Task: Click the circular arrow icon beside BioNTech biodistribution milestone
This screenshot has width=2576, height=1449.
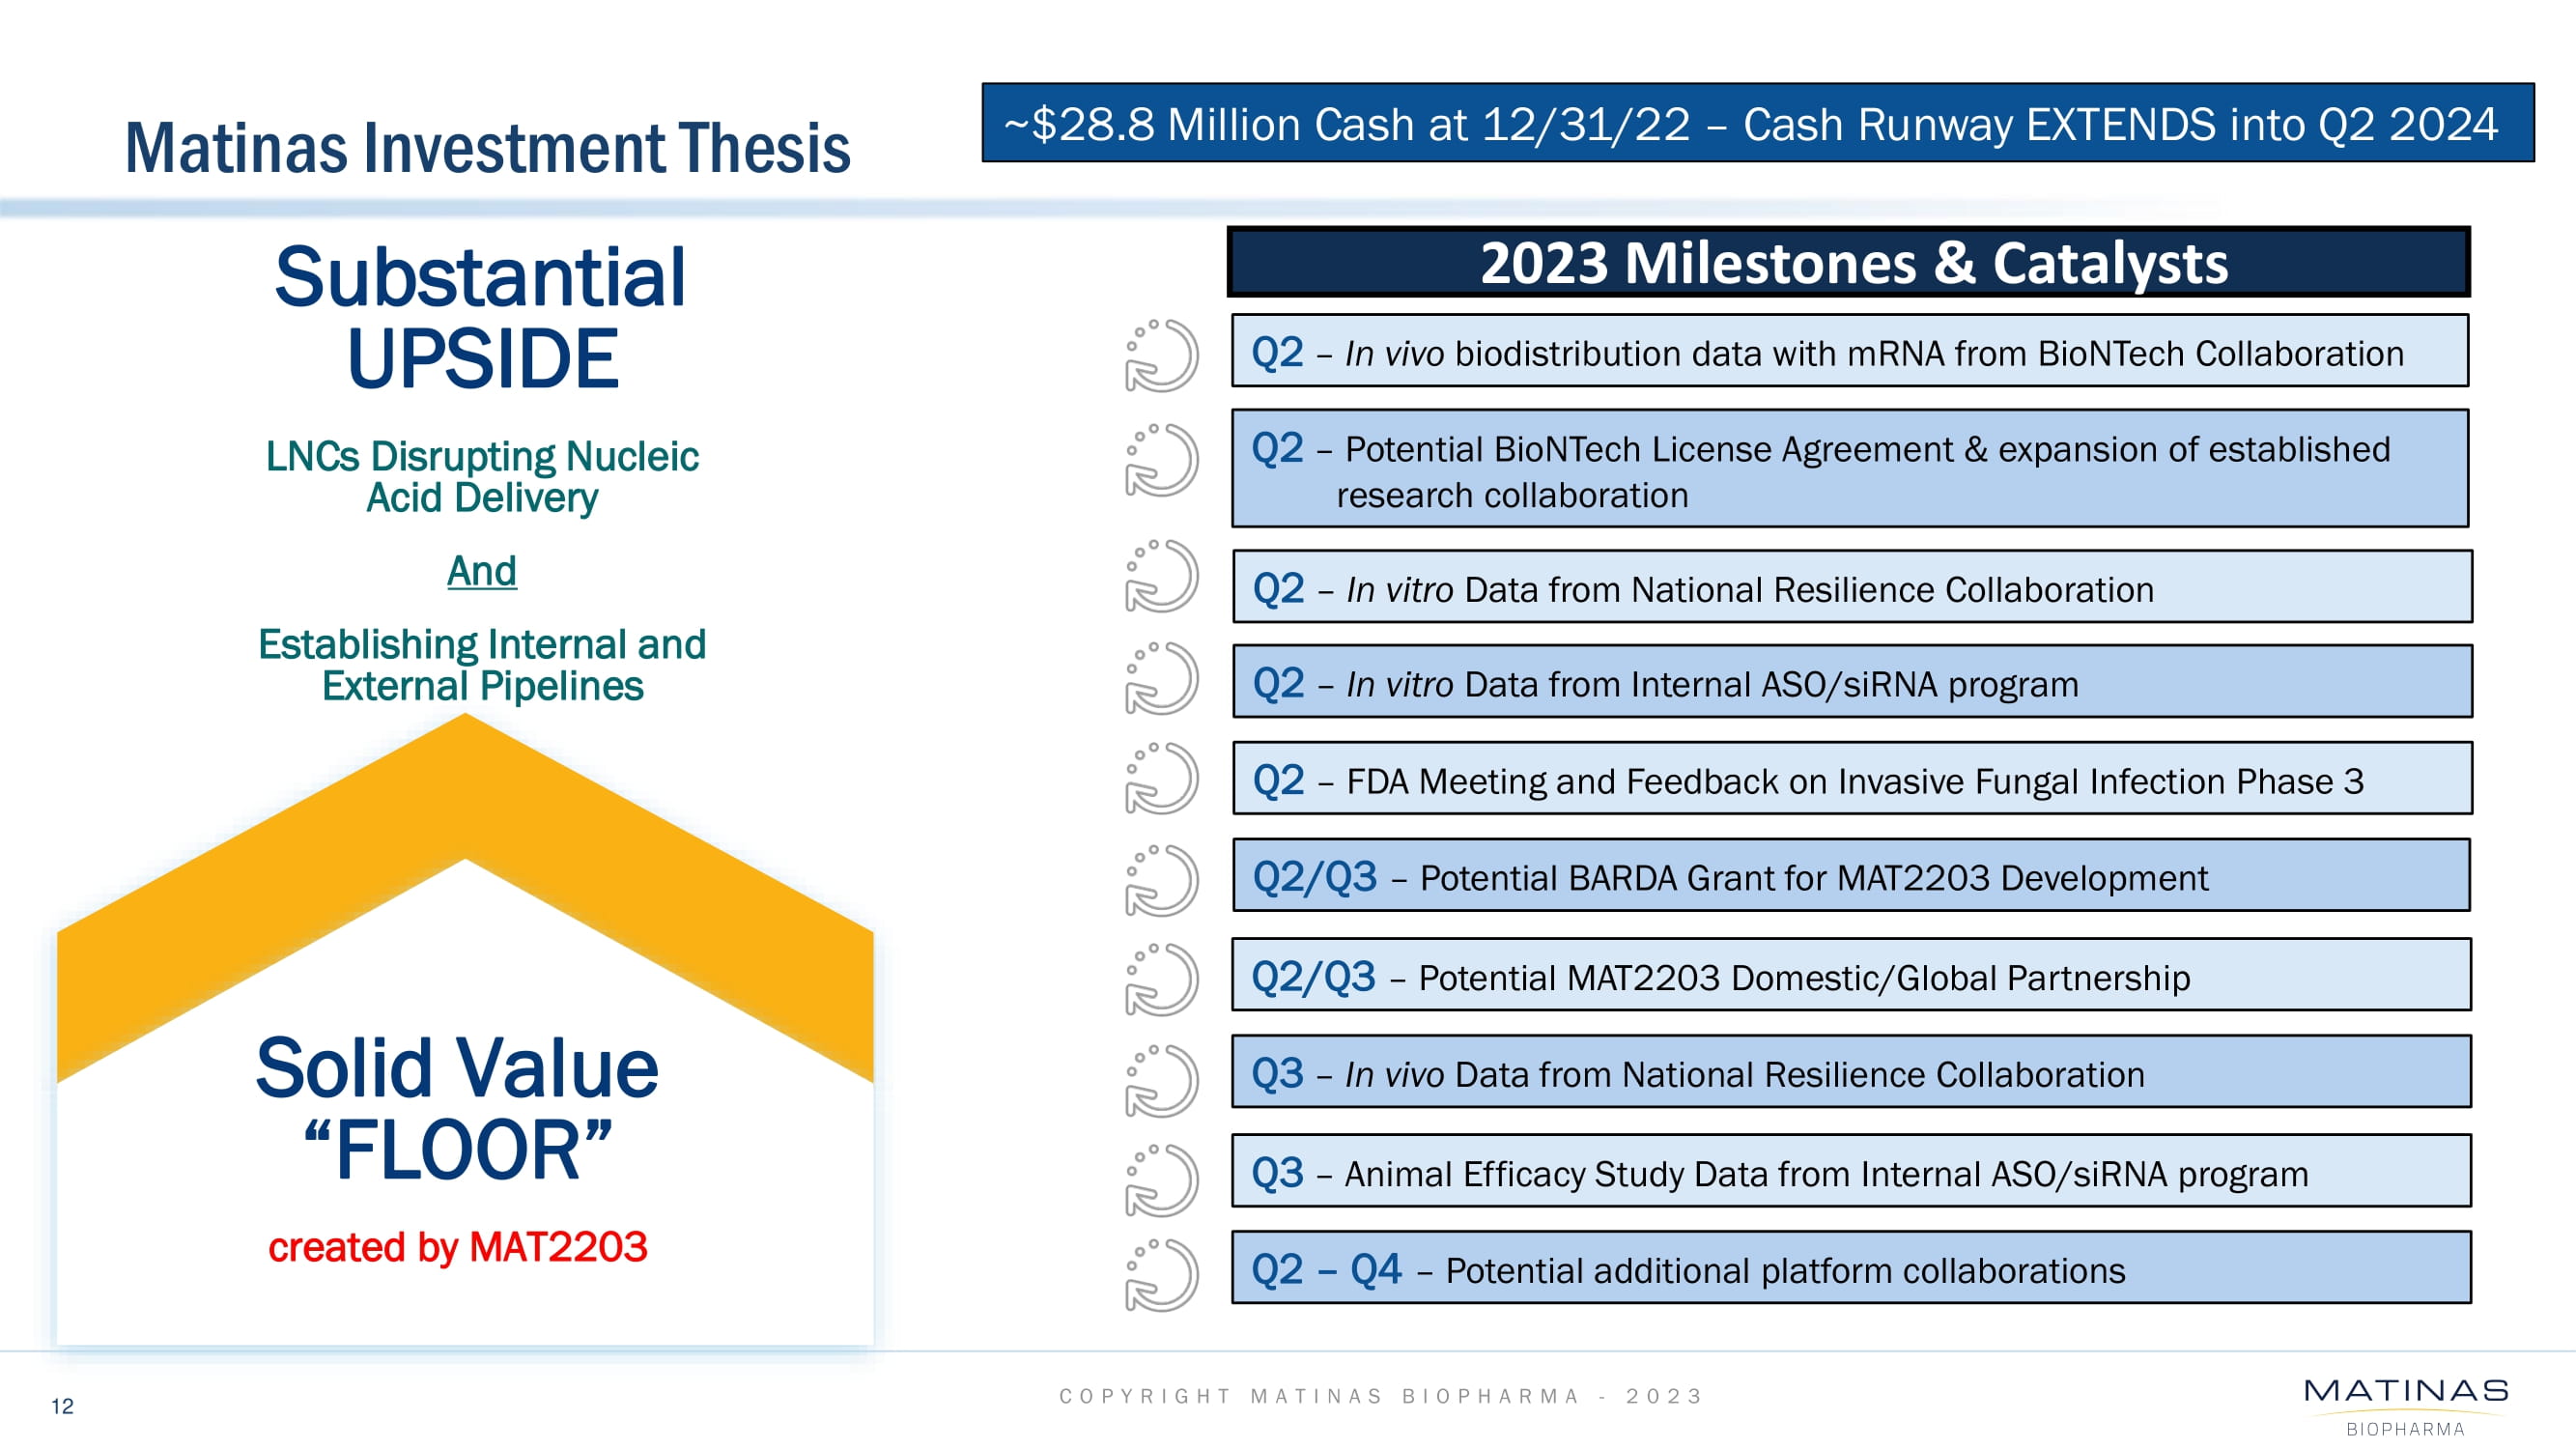Action: pyautogui.click(x=1161, y=356)
